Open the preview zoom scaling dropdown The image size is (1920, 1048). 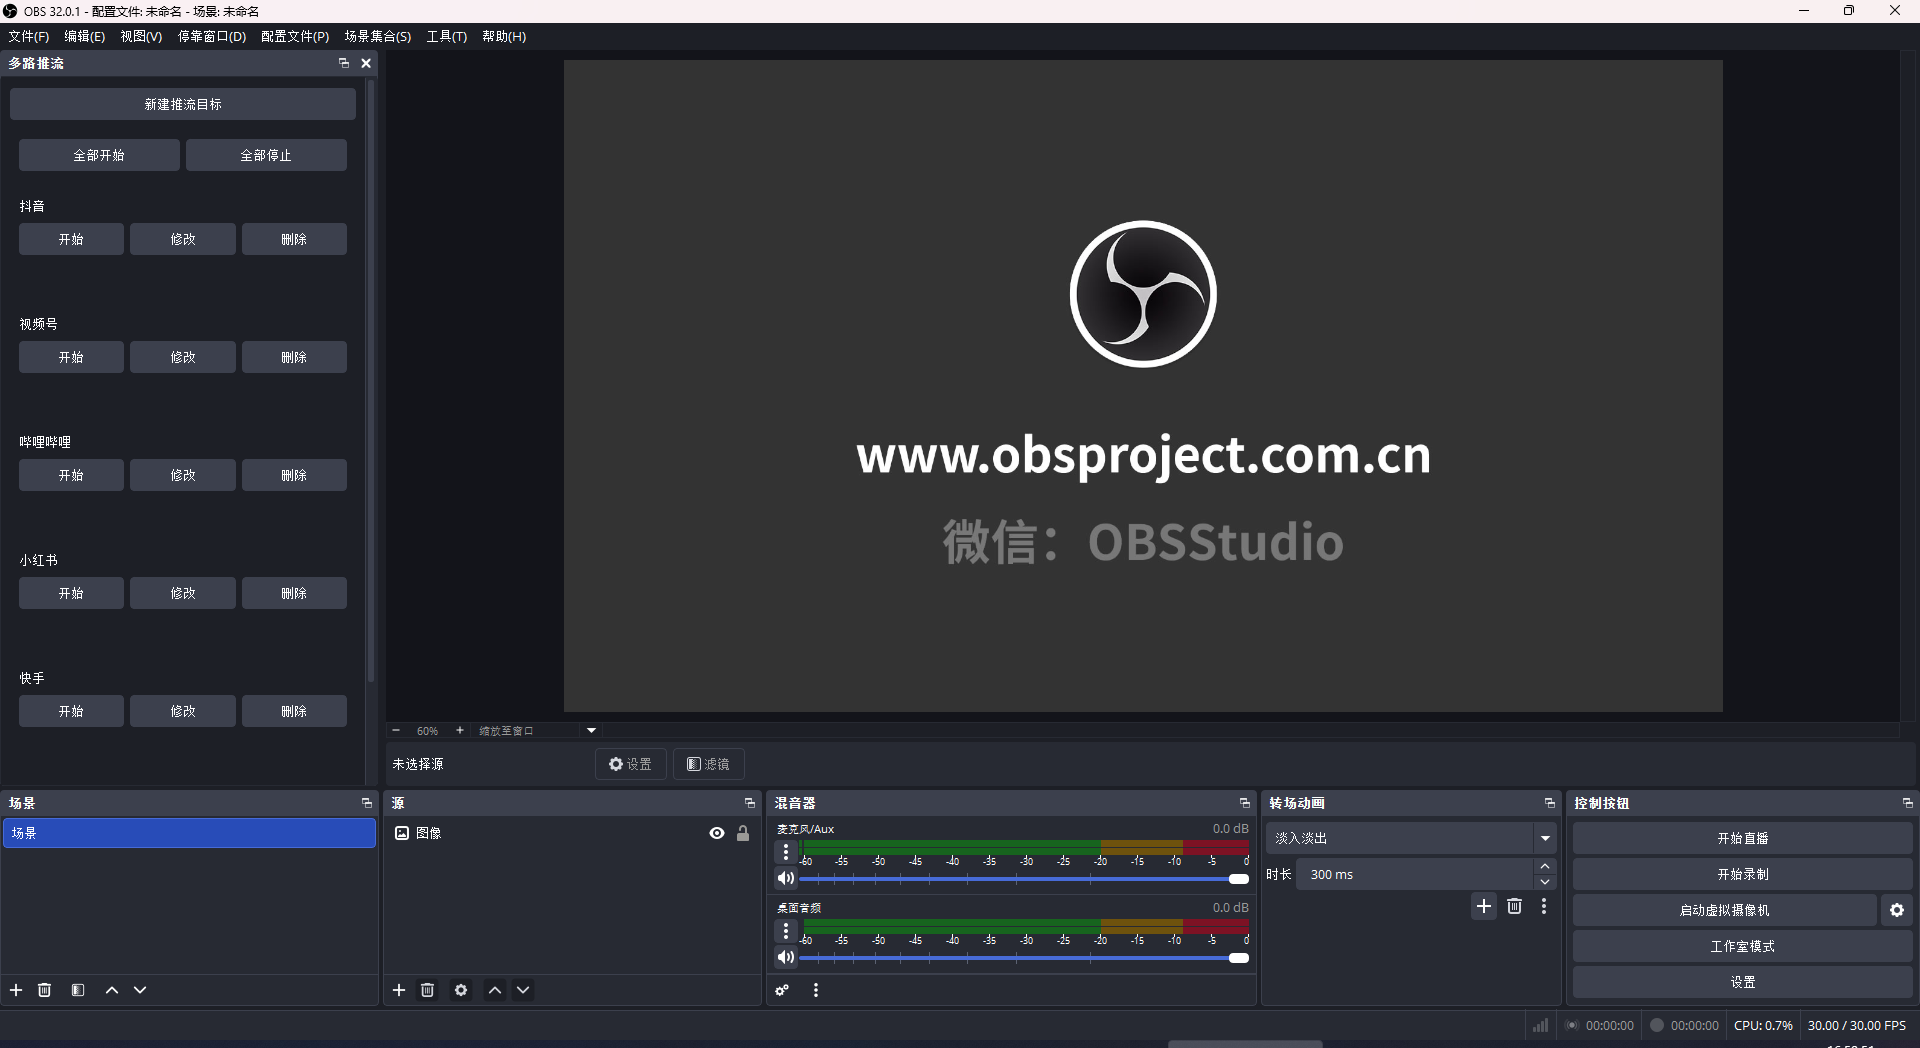(x=591, y=730)
